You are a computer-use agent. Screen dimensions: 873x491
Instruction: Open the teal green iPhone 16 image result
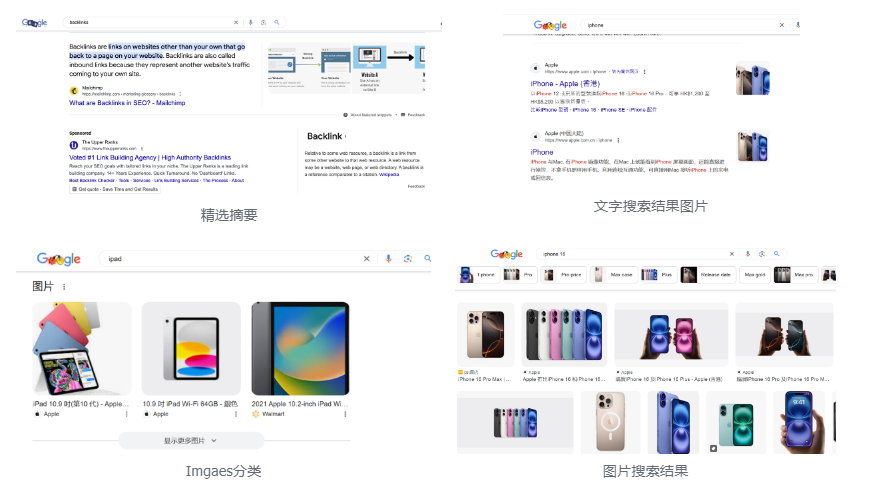(x=736, y=422)
